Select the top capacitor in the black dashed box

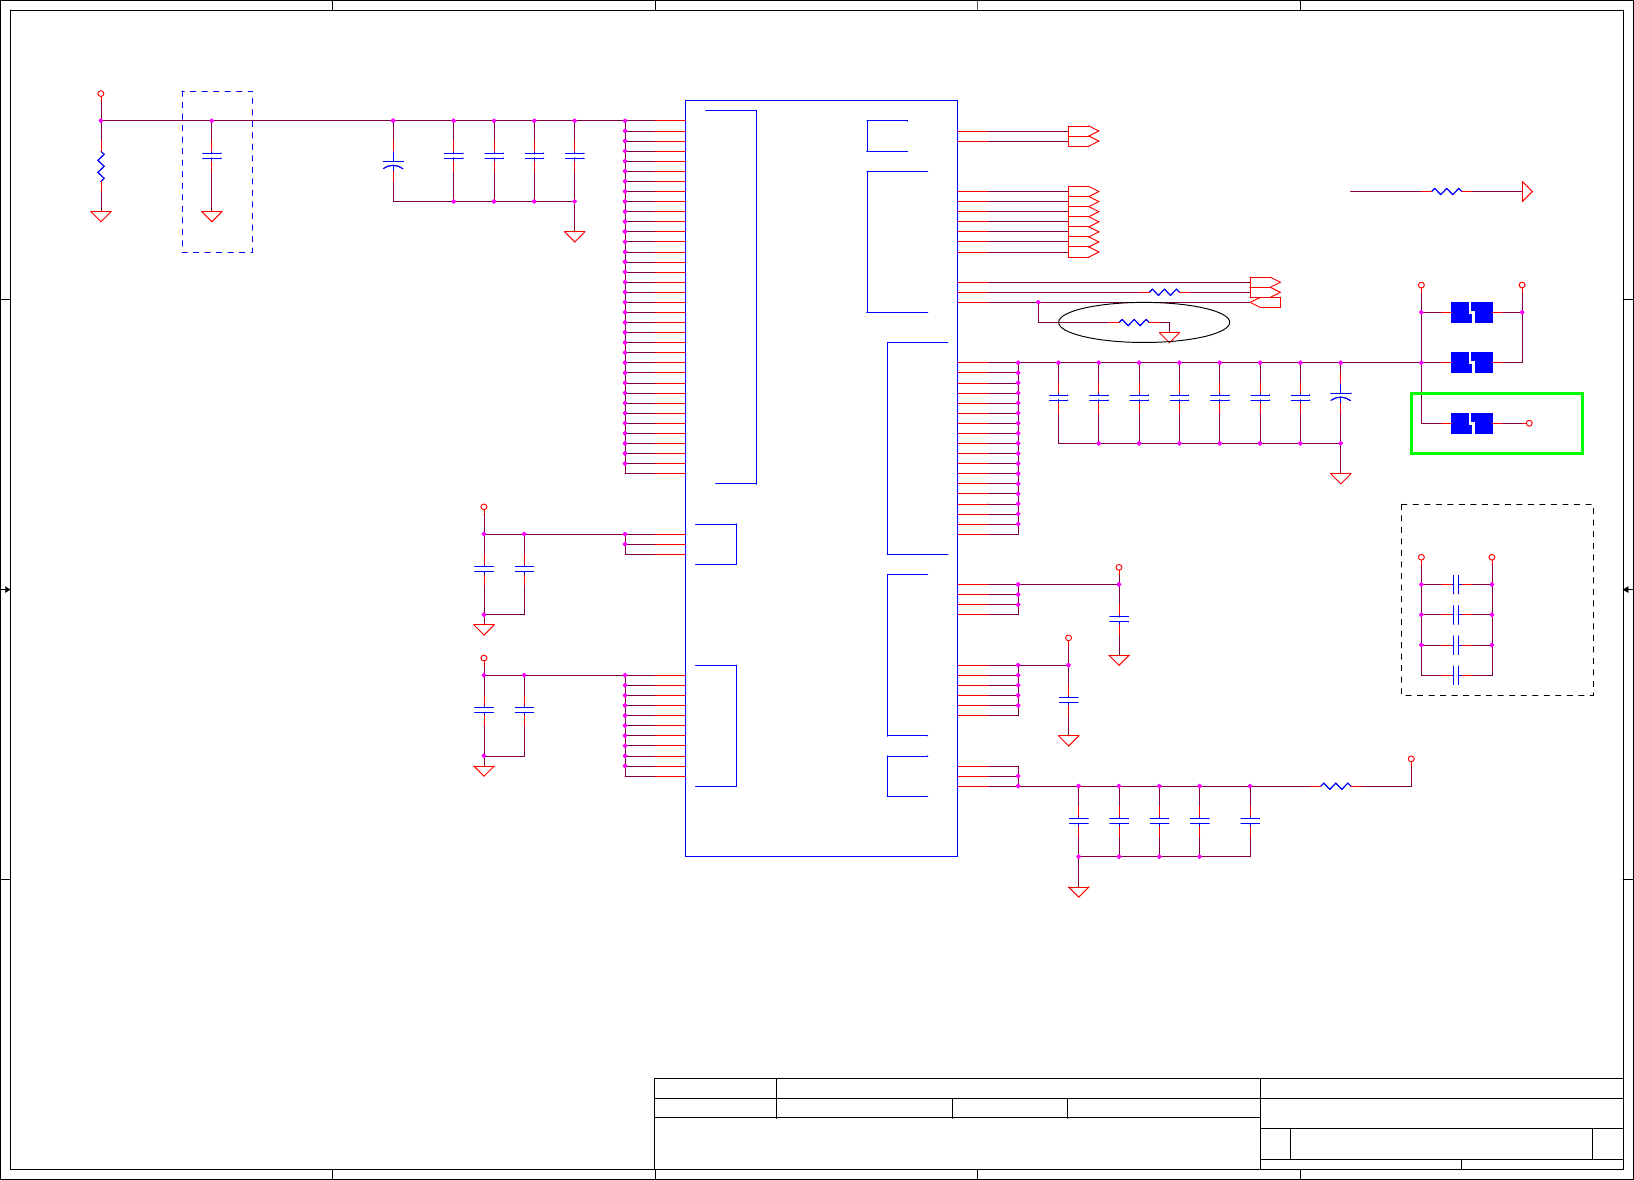pyautogui.click(x=1456, y=584)
